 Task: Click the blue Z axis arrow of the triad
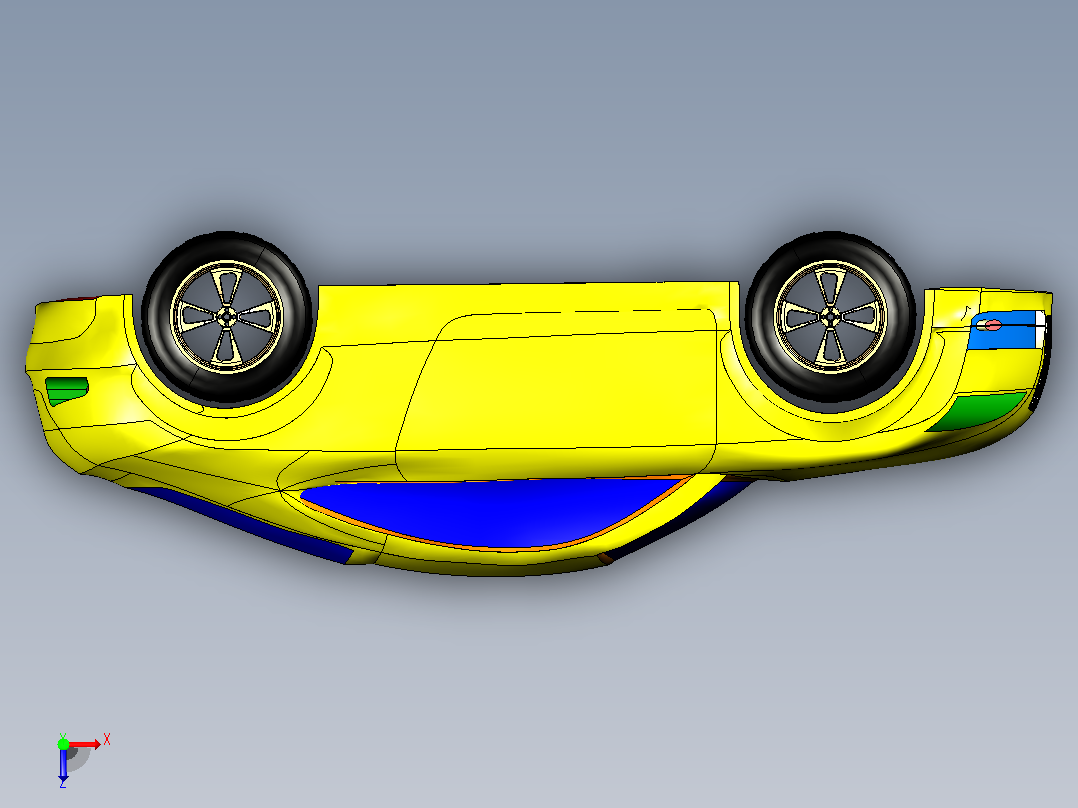coord(63,765)
